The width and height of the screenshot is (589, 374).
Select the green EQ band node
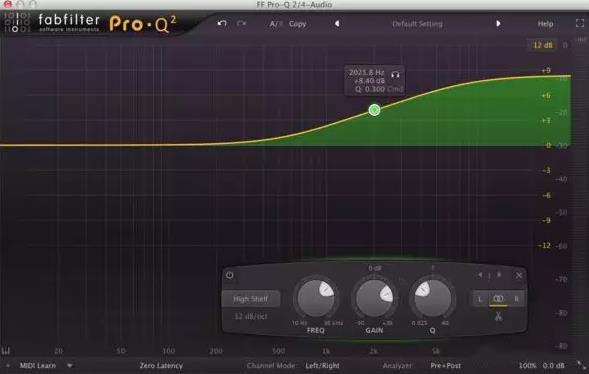pyautogui.click(x=374, y=110)
